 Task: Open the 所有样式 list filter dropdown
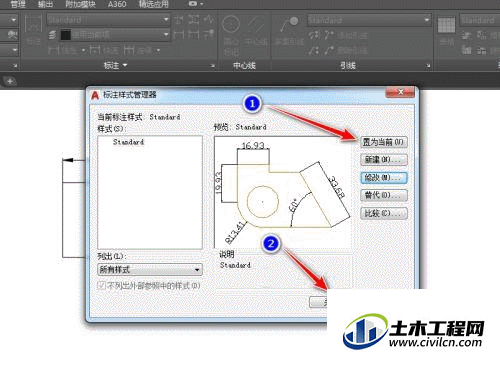tap(150, 269)
